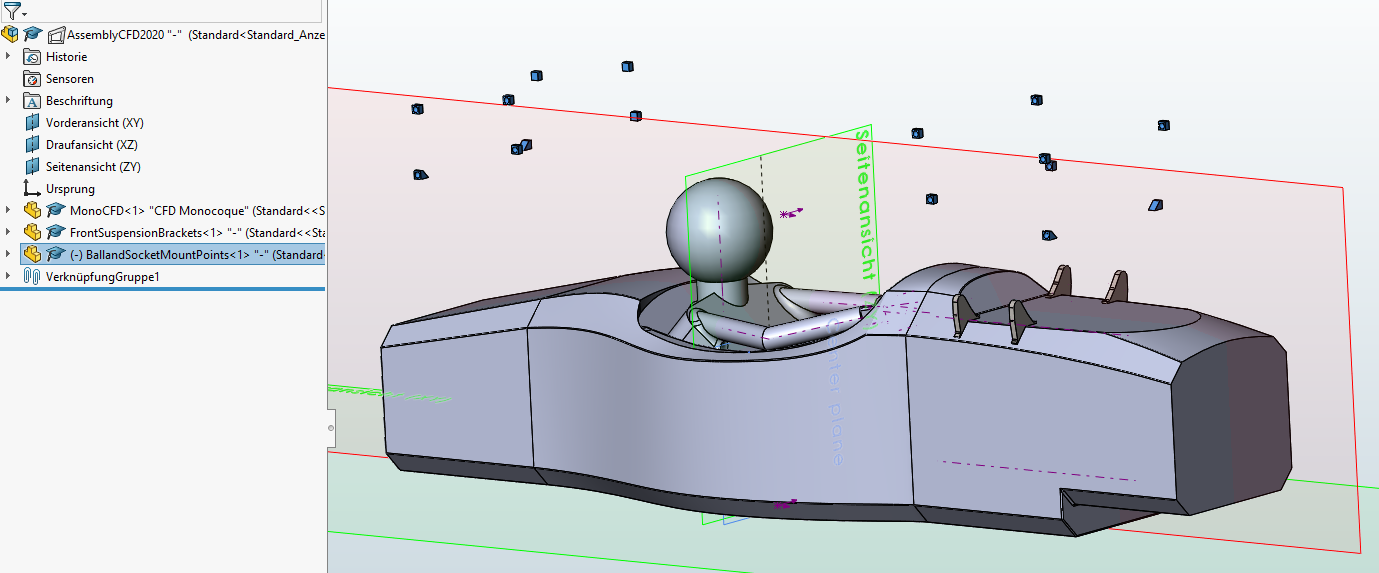Click the AssemblyCFD2020 assembly icon
This screenshot has height=573, width=1379.
coord(10,34)
